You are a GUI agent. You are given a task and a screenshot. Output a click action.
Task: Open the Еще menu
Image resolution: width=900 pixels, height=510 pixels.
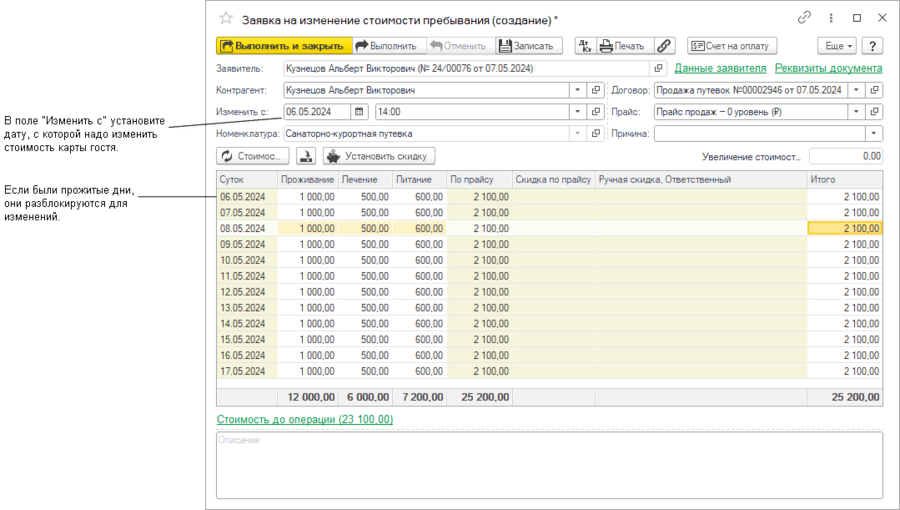tap(837, 46)
